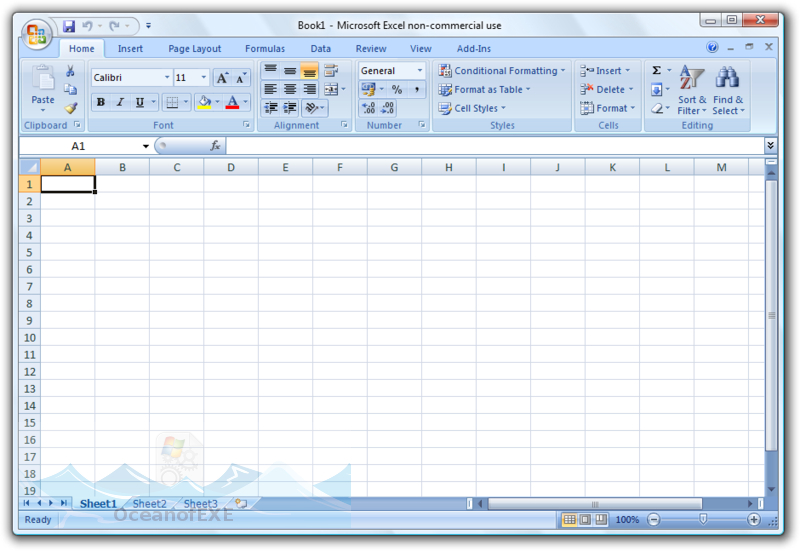This screenshot has height=551, width=800.
Task: Apply Comma Style number format
Action: tap(417, 90)
